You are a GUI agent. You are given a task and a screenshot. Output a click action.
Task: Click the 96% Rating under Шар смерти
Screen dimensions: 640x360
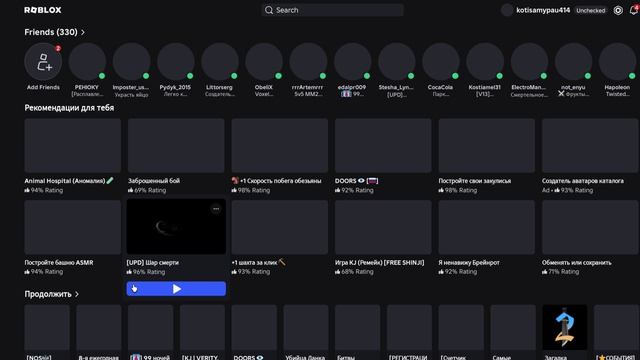(x=146, y=272)
